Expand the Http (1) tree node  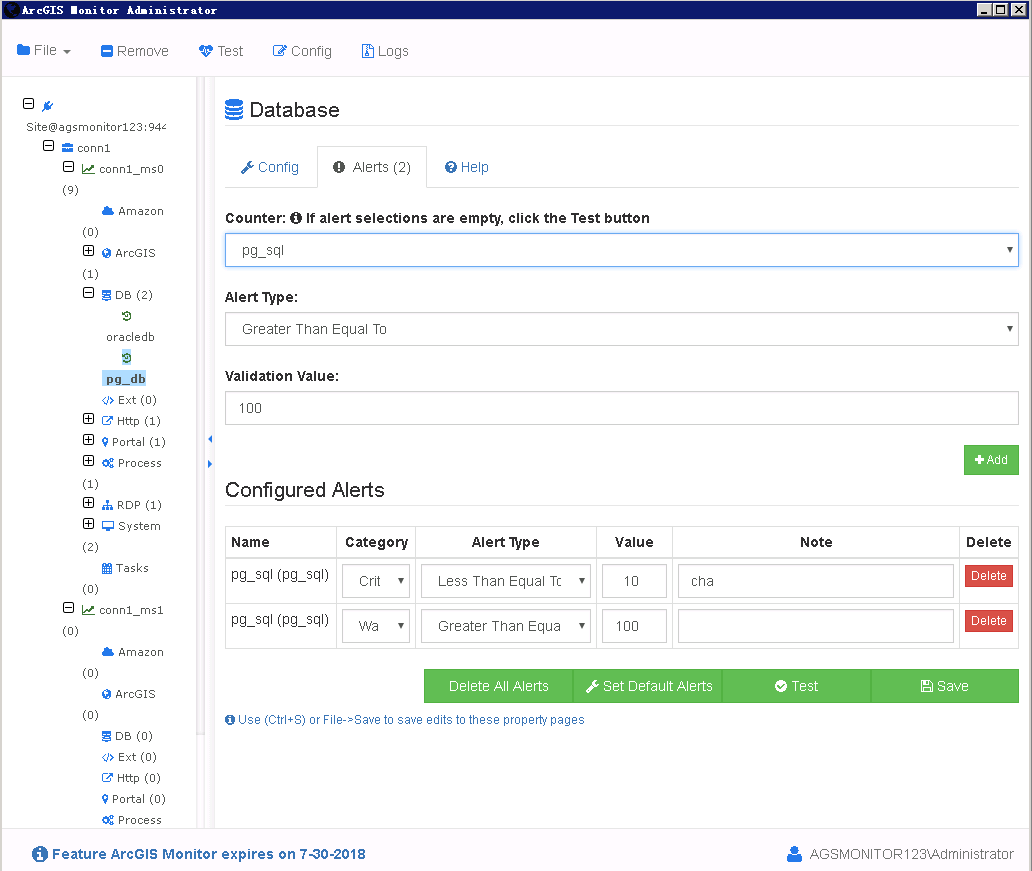88,419
